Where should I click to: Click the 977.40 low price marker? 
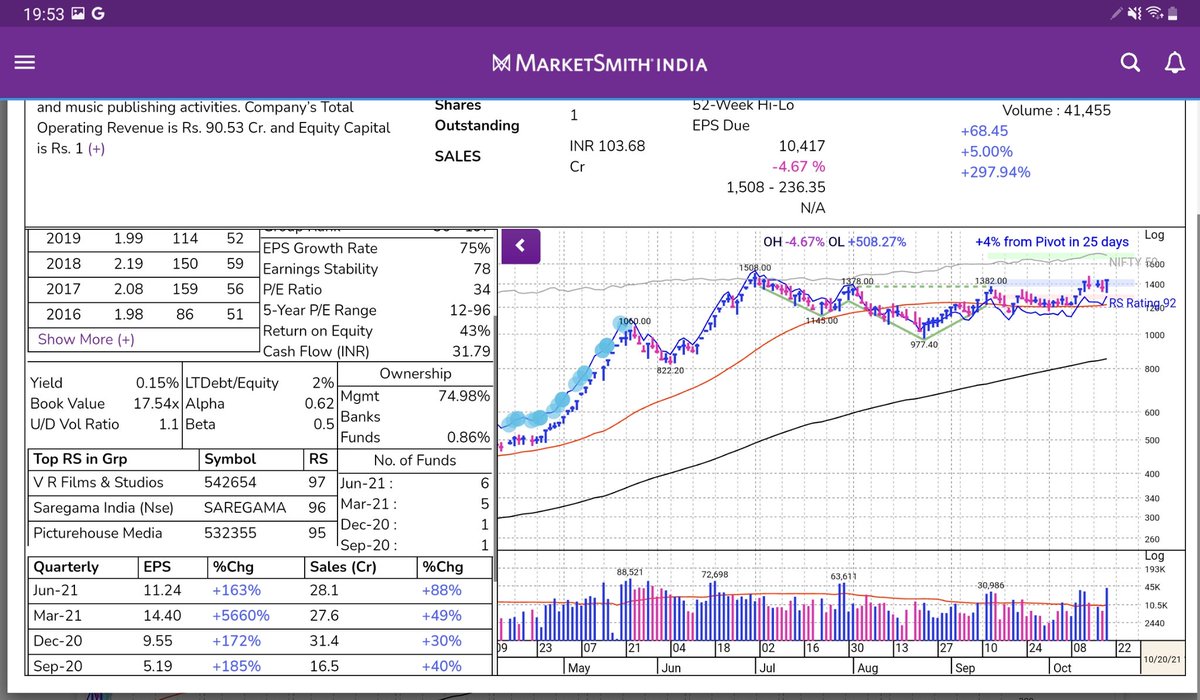coord(924,344)
